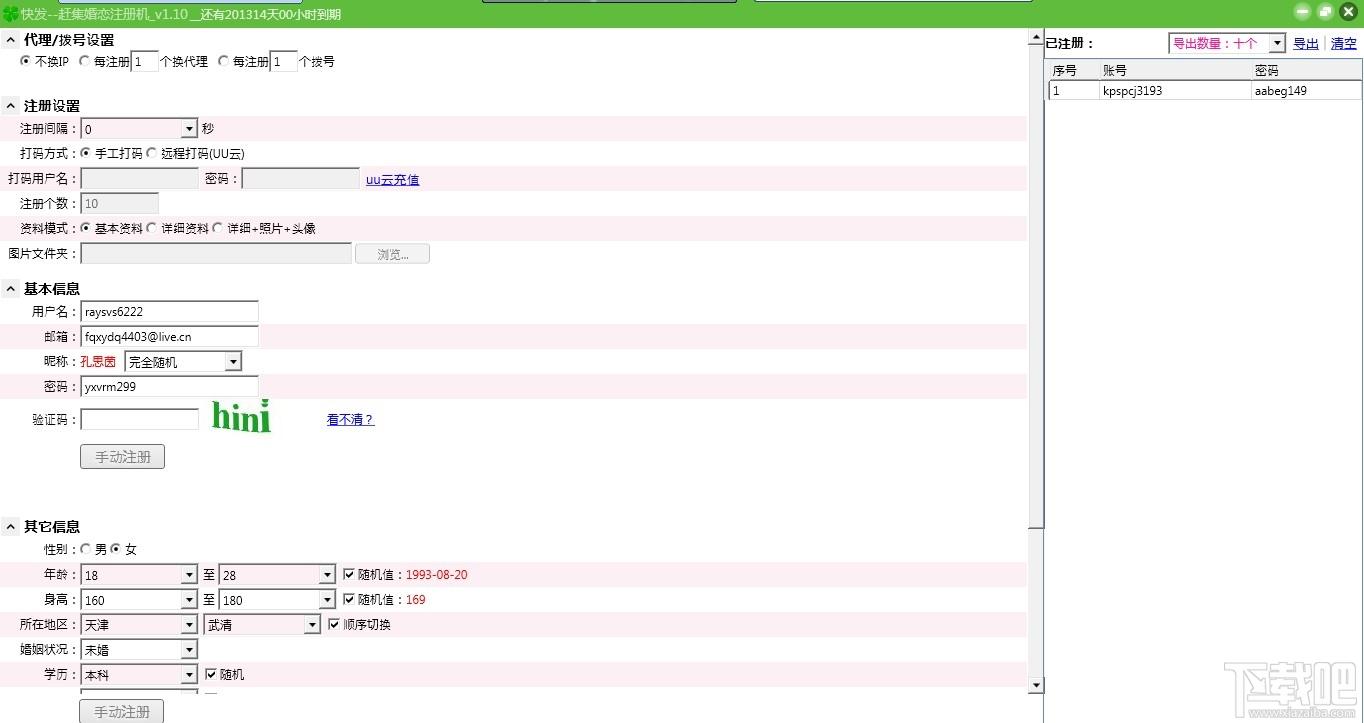The width and height of the screenshot is (1364, 723).
Task: Collapse the 基本信息 section
Action: 10,289
